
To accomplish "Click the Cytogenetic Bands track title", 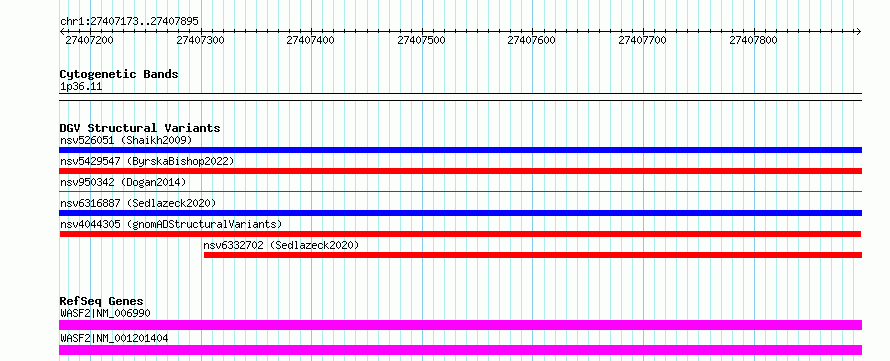I will pyautogui.click(x=119, y=74).
